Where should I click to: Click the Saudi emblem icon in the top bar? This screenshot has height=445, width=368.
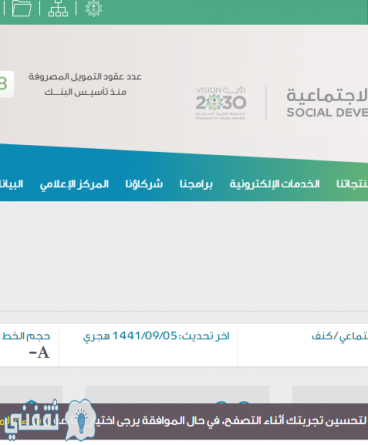[93, 8]
